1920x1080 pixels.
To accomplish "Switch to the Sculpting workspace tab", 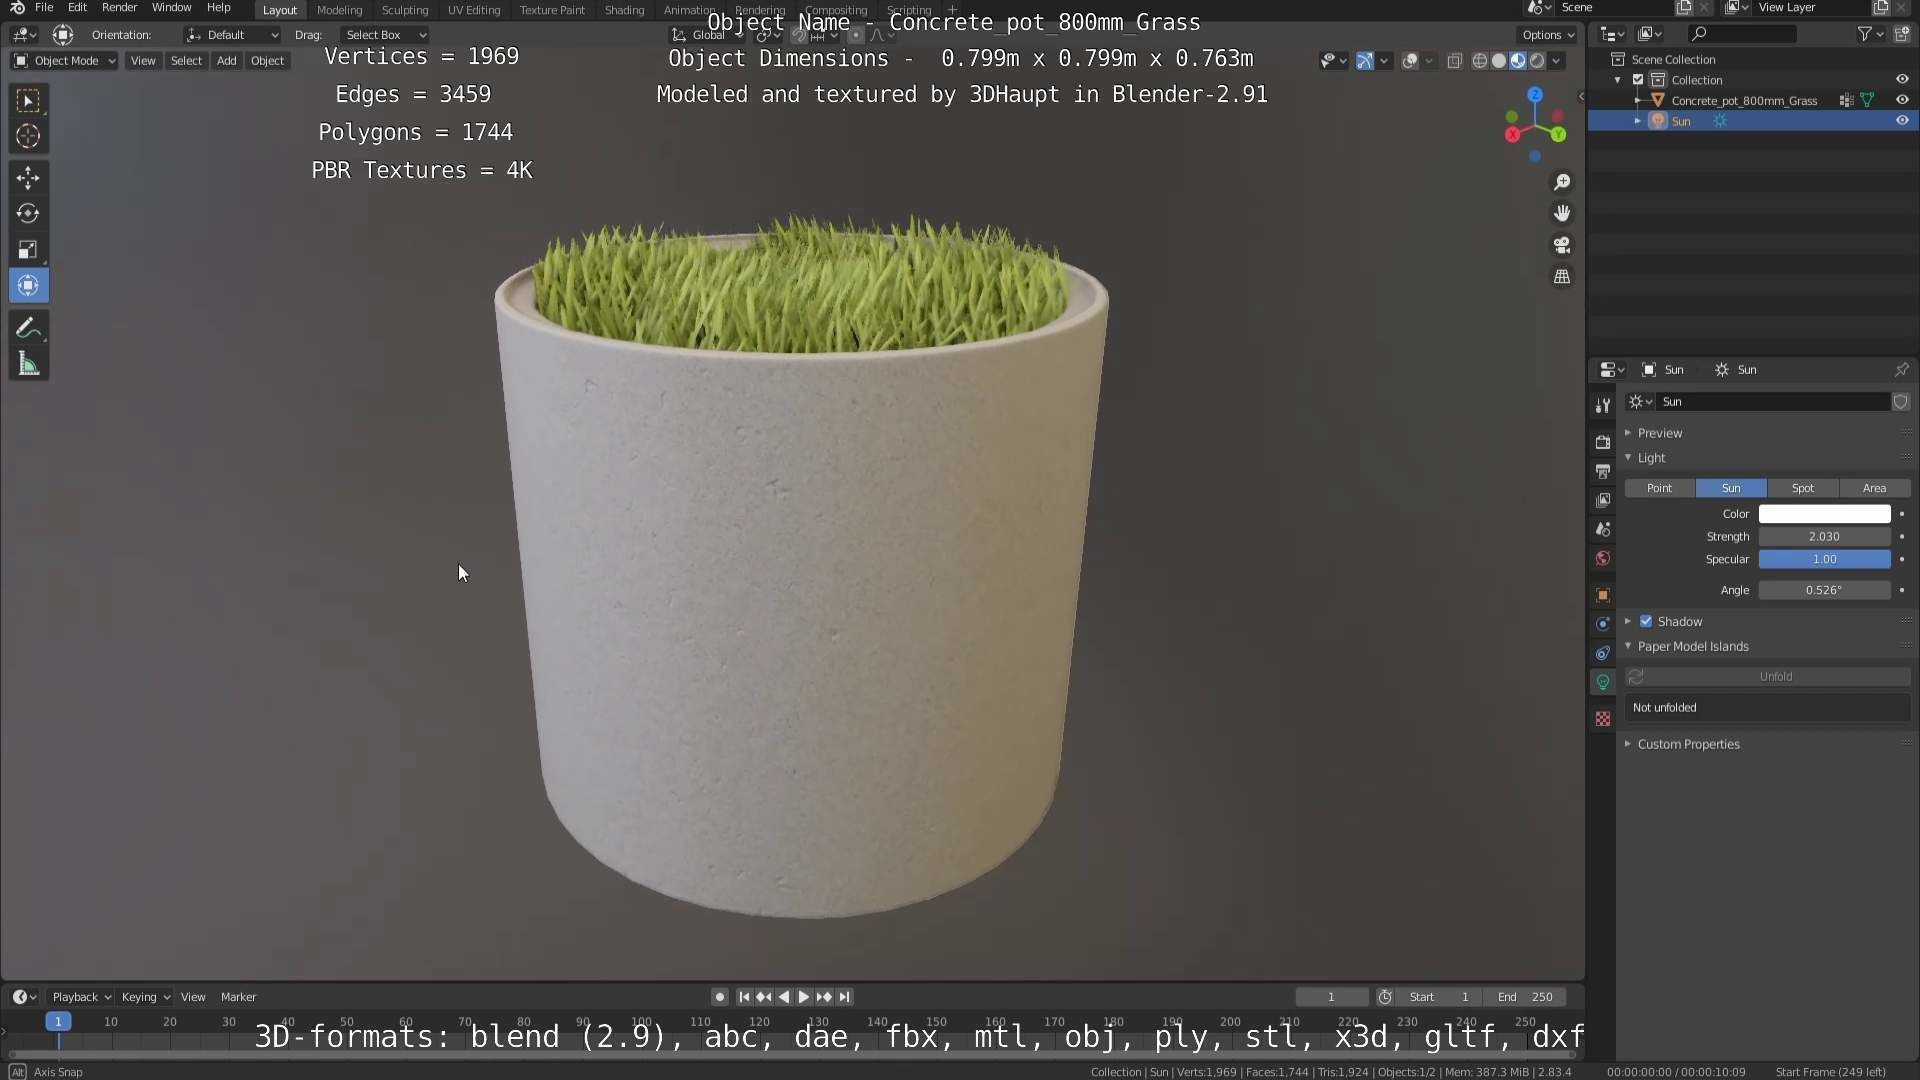I will pyautogui.click(x=405, y=10).
